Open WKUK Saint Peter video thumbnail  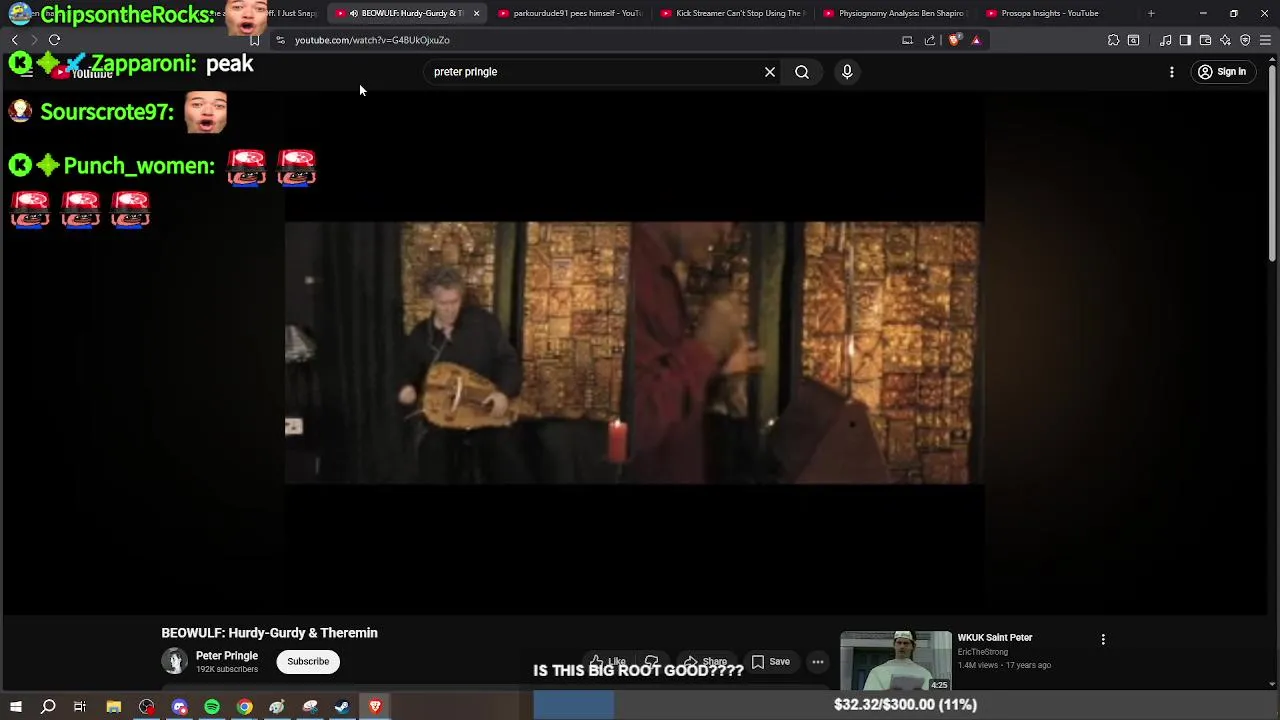(896, 661)
